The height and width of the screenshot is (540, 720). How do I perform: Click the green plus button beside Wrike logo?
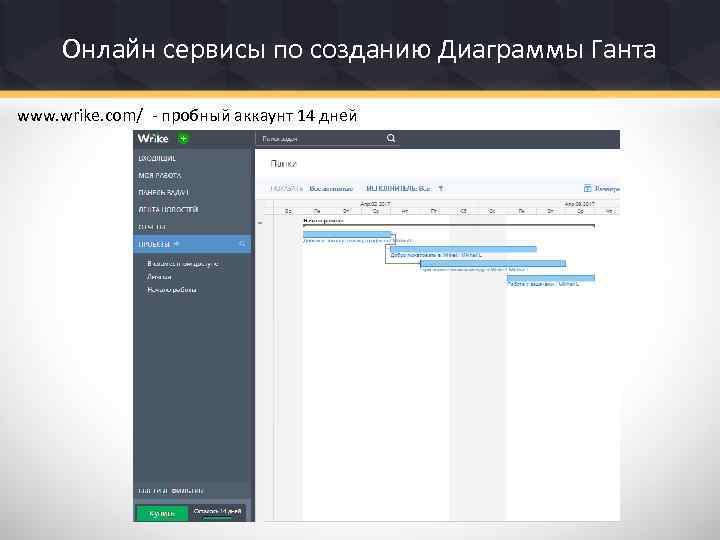183,139
